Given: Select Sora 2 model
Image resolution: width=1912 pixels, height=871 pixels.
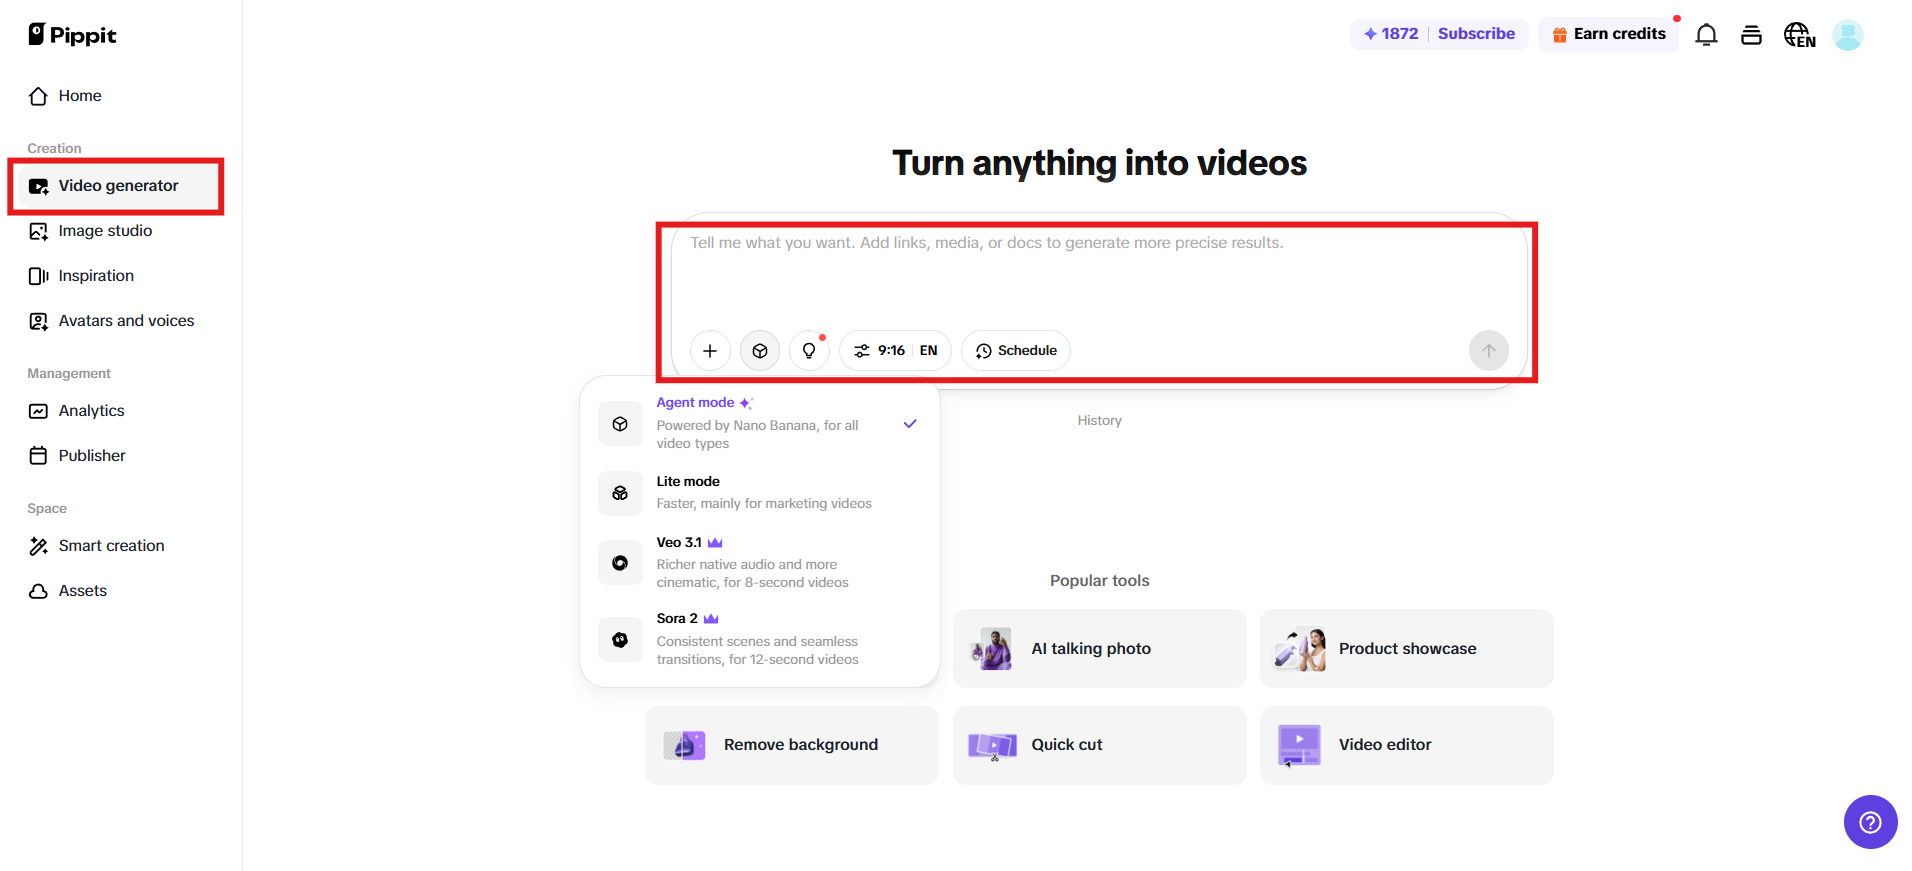Looking at the screenshot, I should [x=760, y=639].
